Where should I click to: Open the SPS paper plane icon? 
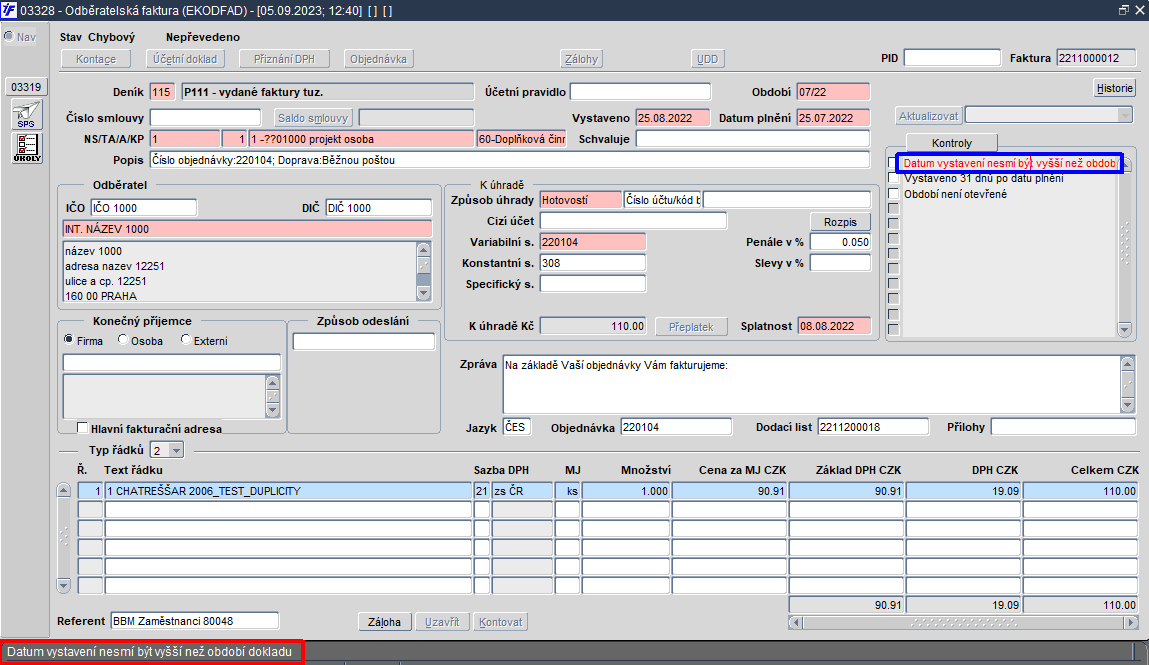(26, 115)
